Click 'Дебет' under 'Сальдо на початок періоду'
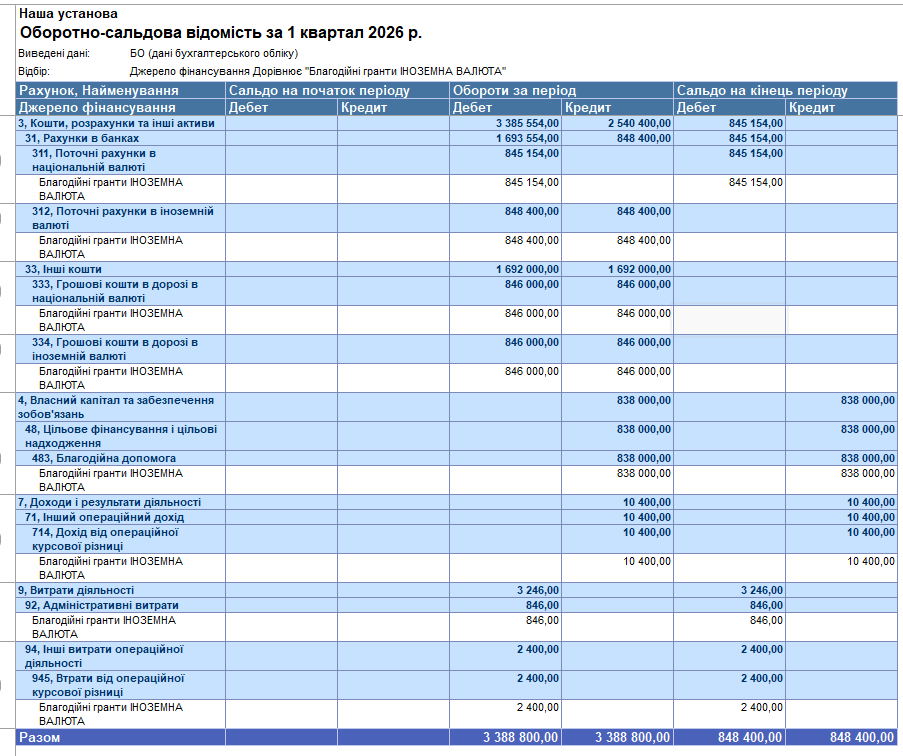Screen dimensions: 903x756 pos(282,107)
